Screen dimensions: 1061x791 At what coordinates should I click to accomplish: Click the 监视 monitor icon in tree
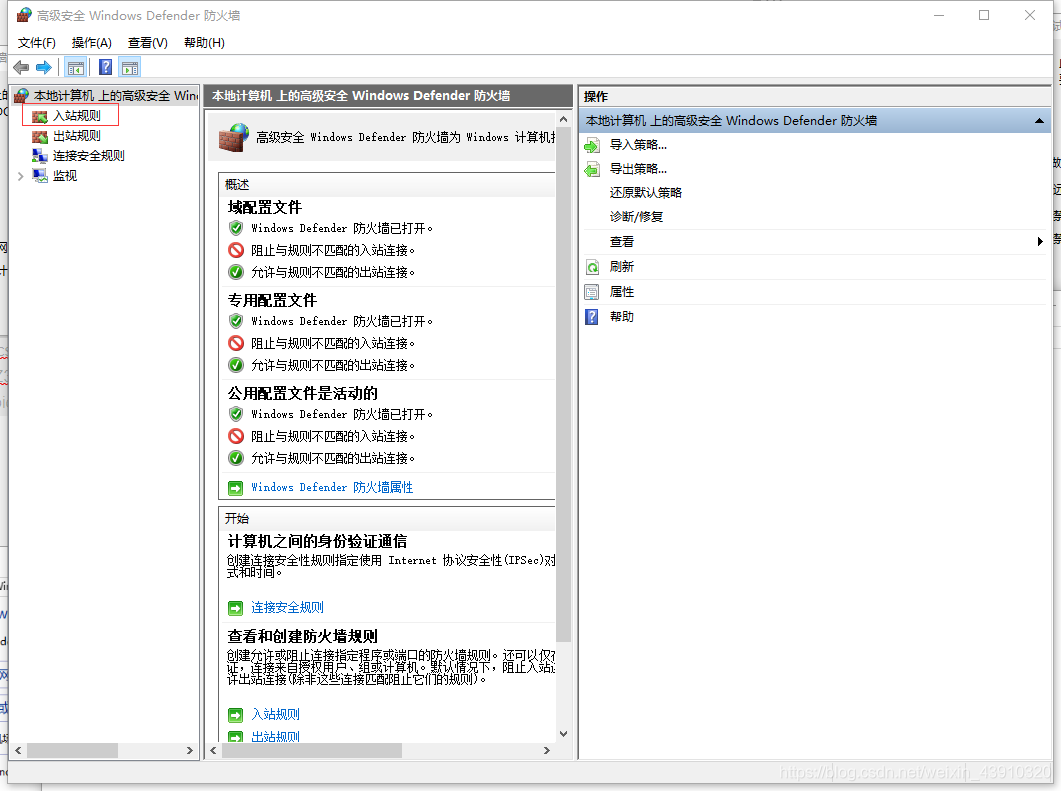[x=40, y=176]
